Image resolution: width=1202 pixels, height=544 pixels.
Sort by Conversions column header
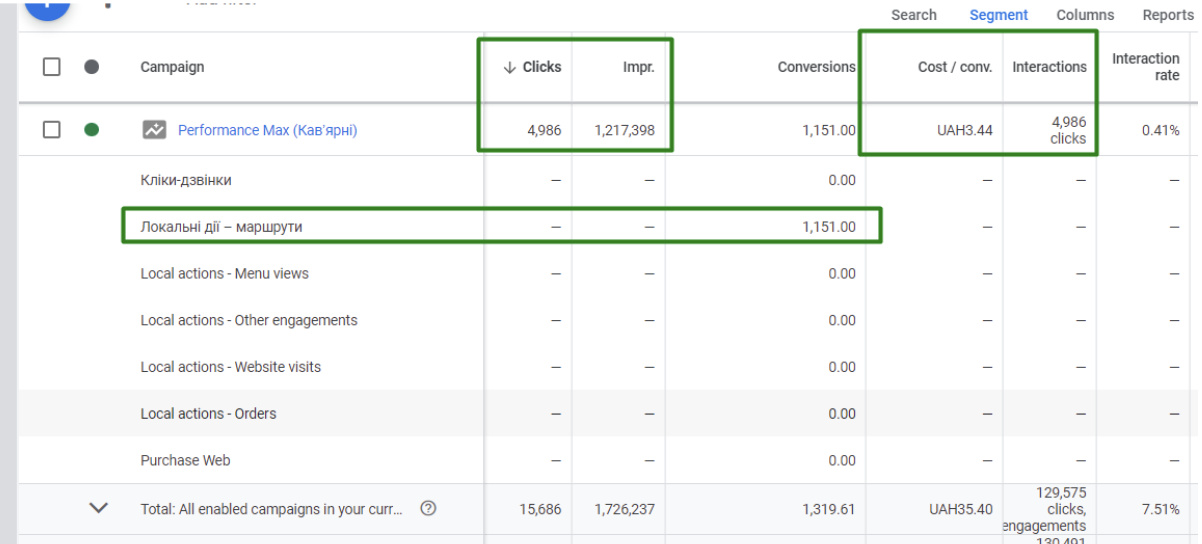(816, 67)
